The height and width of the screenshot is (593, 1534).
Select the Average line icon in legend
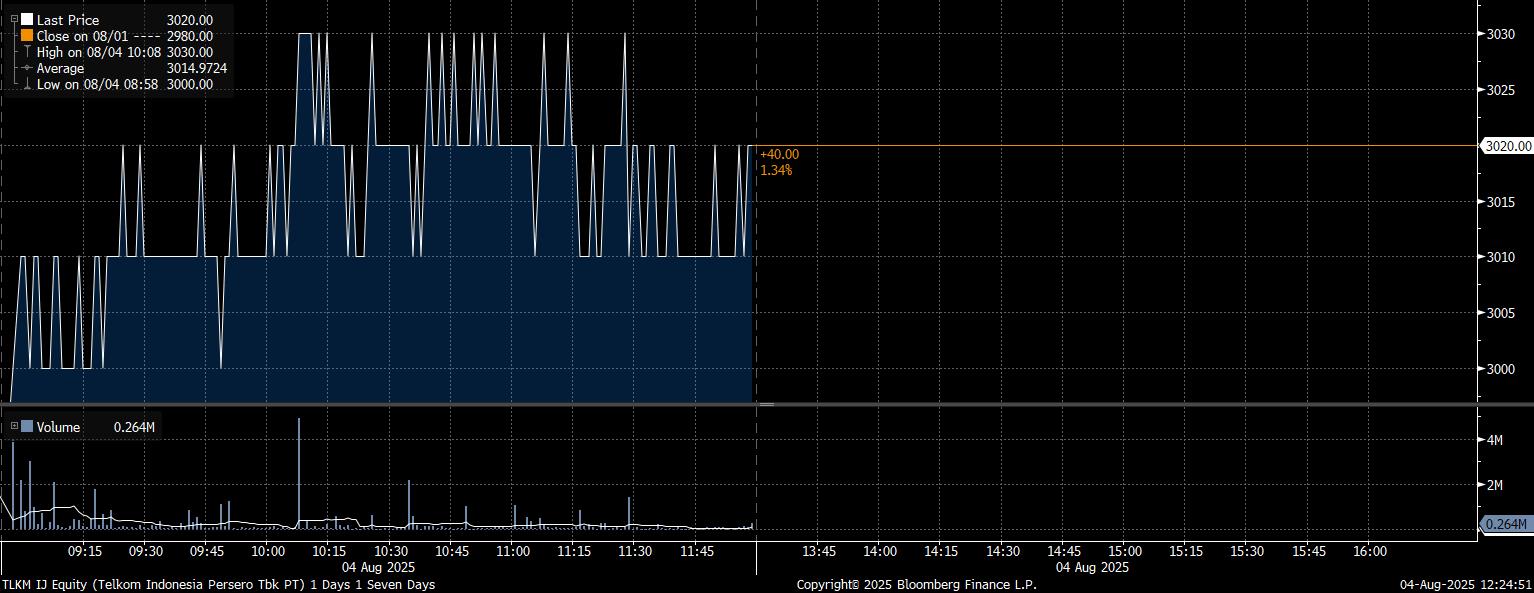[x=27, y=68]
